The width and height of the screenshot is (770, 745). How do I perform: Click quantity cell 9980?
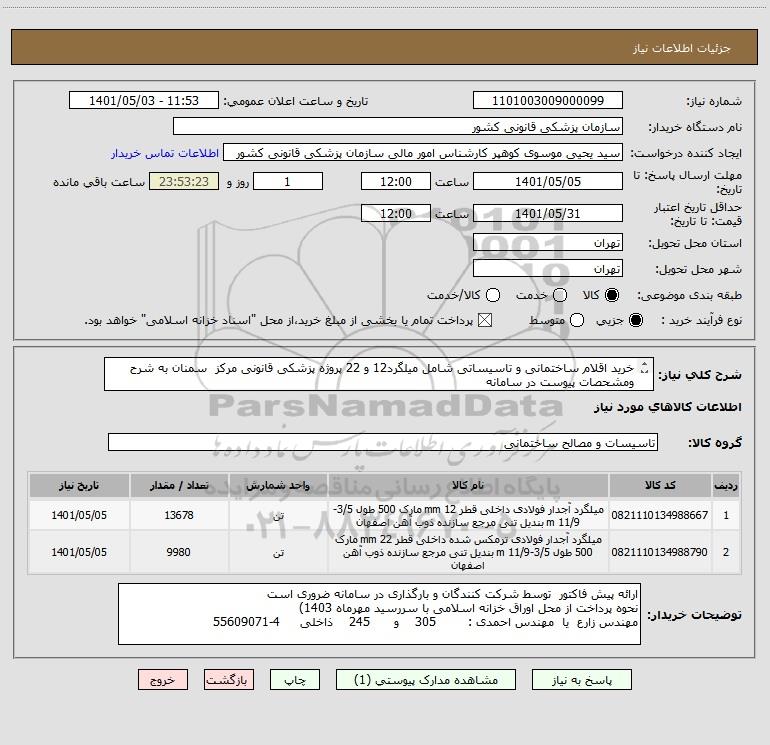(x=178, y=552)
